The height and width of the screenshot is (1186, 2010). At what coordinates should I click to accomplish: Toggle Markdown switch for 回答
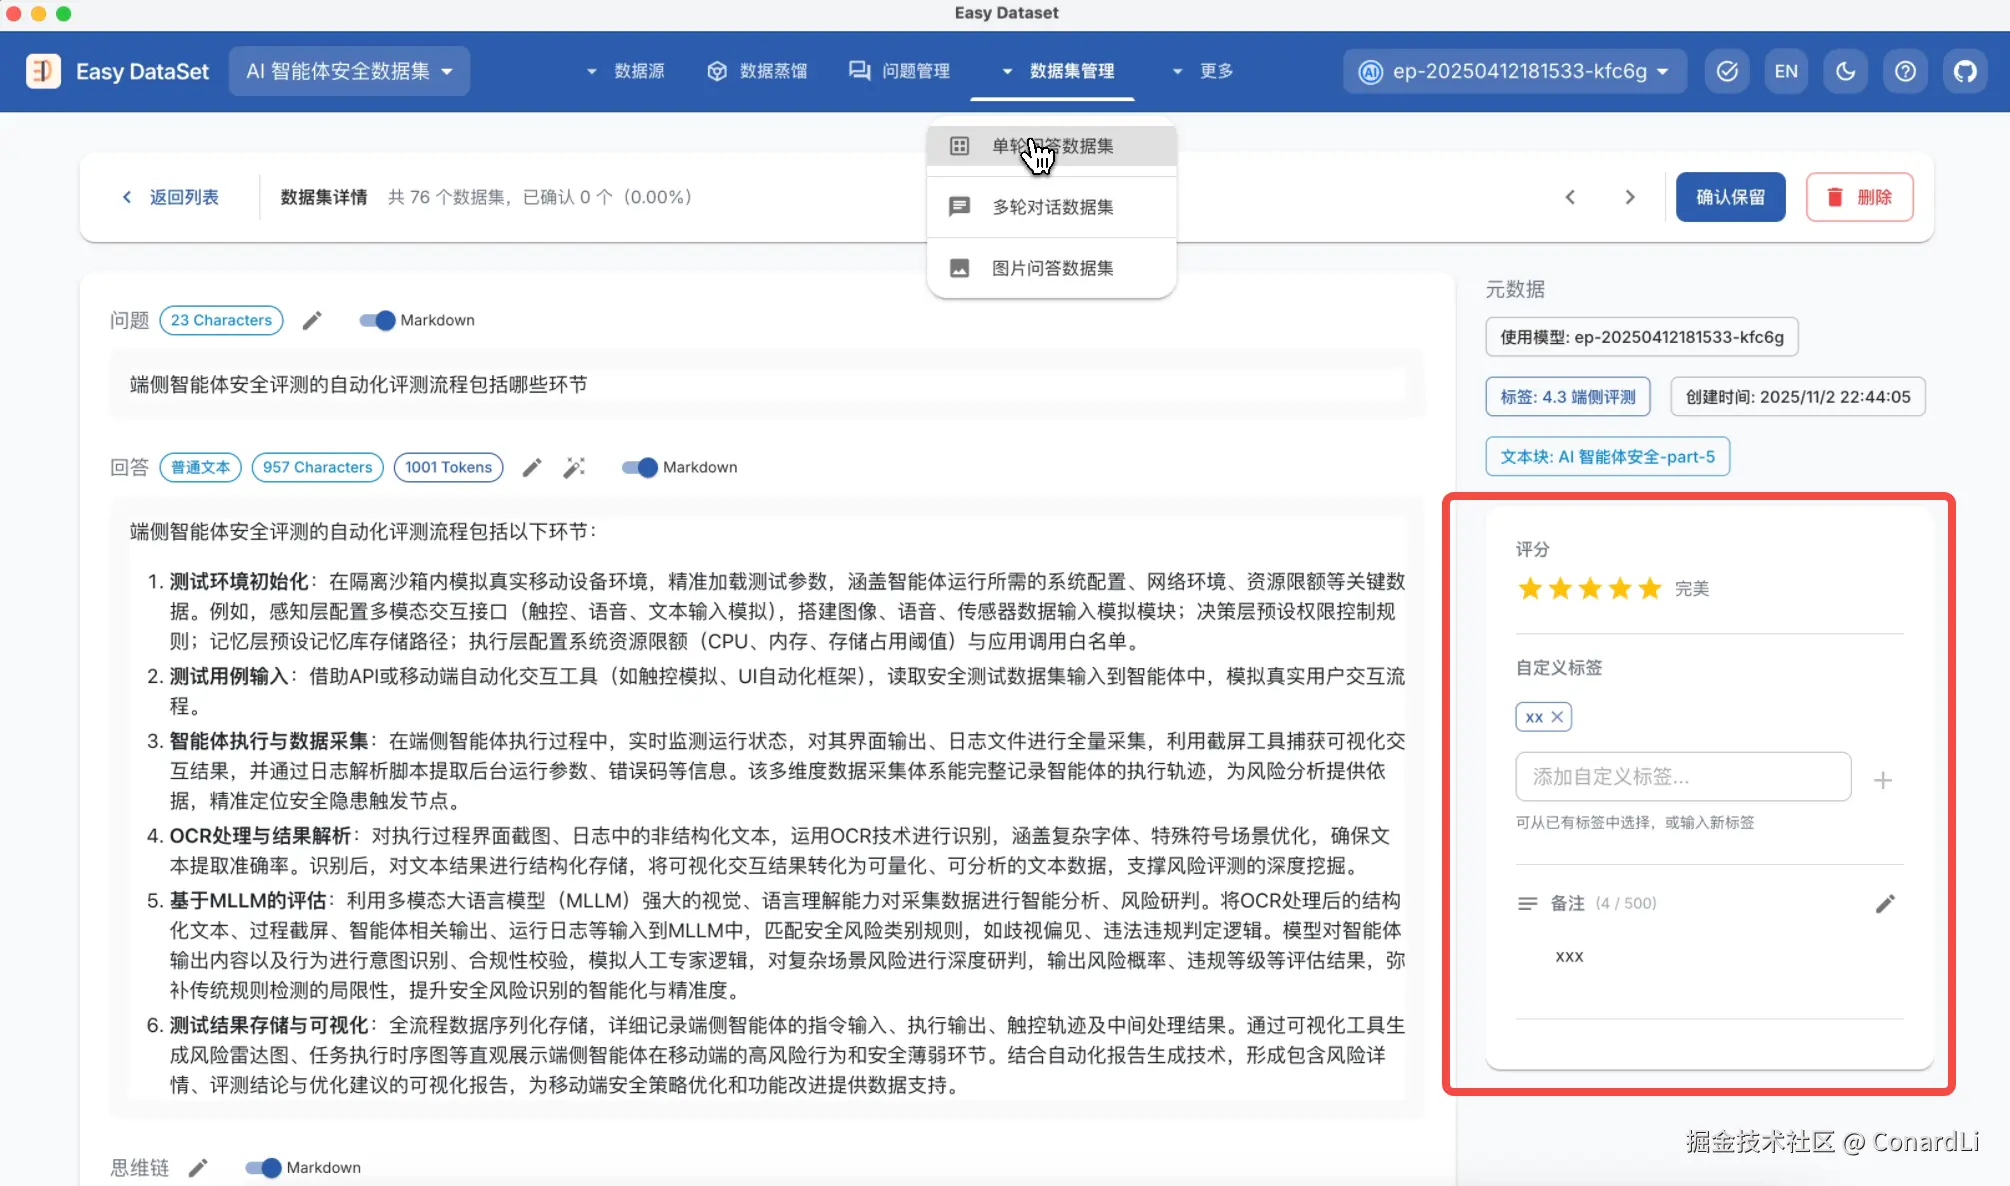(640, 467)
